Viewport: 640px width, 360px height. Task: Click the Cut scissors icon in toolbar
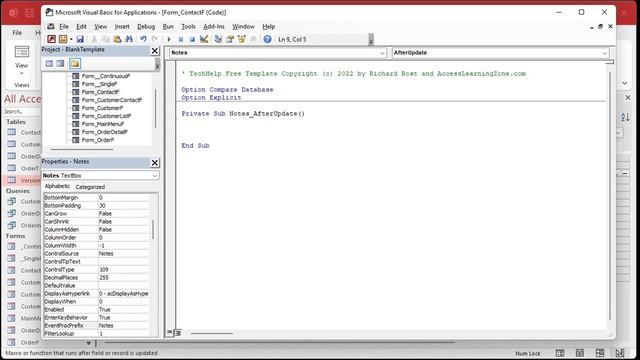pos(94,39)
